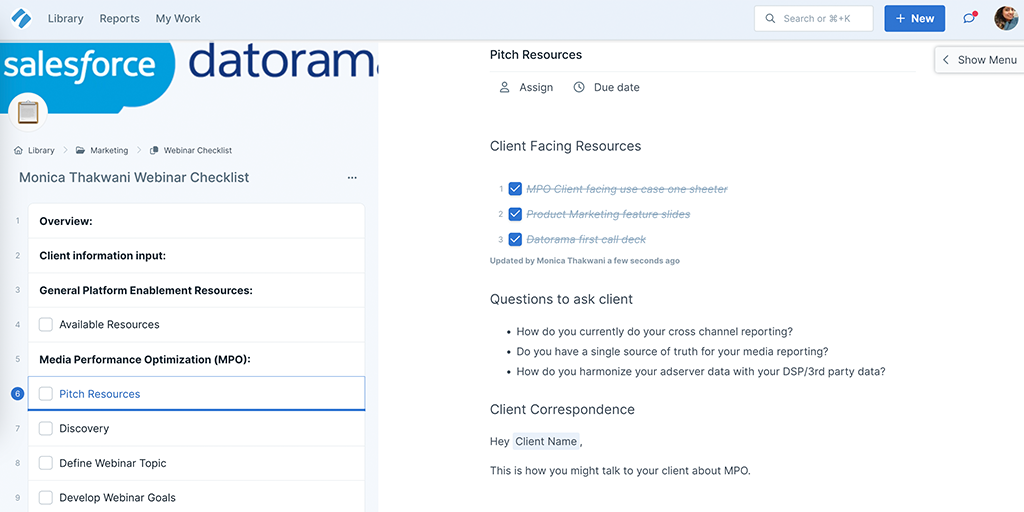Click the Monica Thakwani Webinar Checklist title
This screenshot has width=1024, height=512.
(x=134, y=178)
